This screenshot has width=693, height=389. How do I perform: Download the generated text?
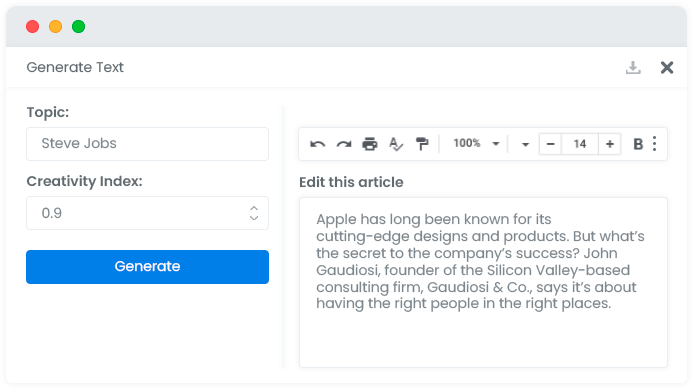pyautogui.click(x=633, y=68)
